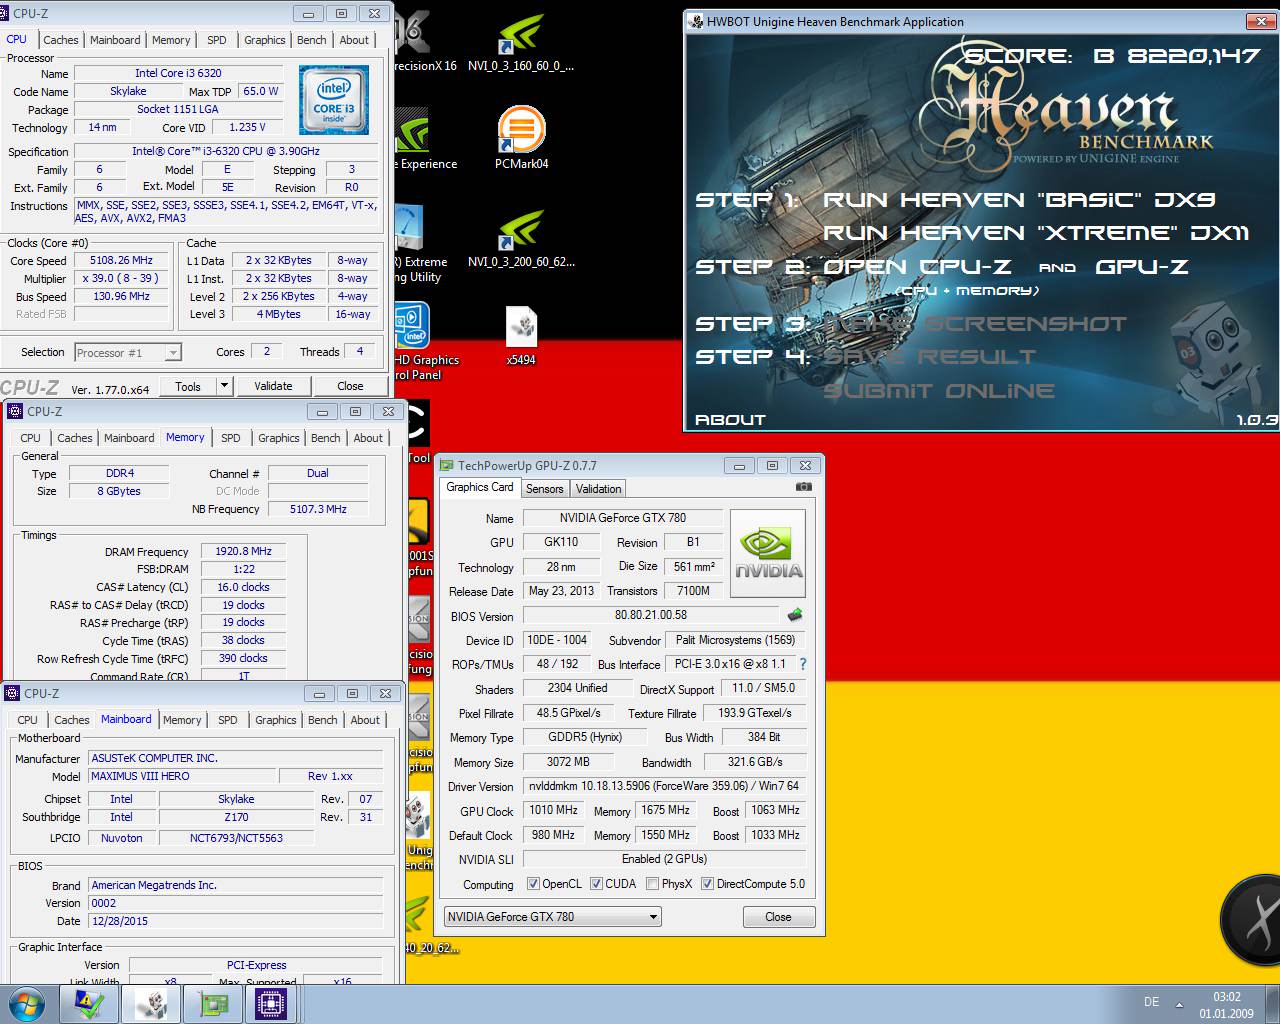The image size is (1280, 1024).
Task: Click the BIOS Version field 80.80.21.00.58
Action: (650, 615)
